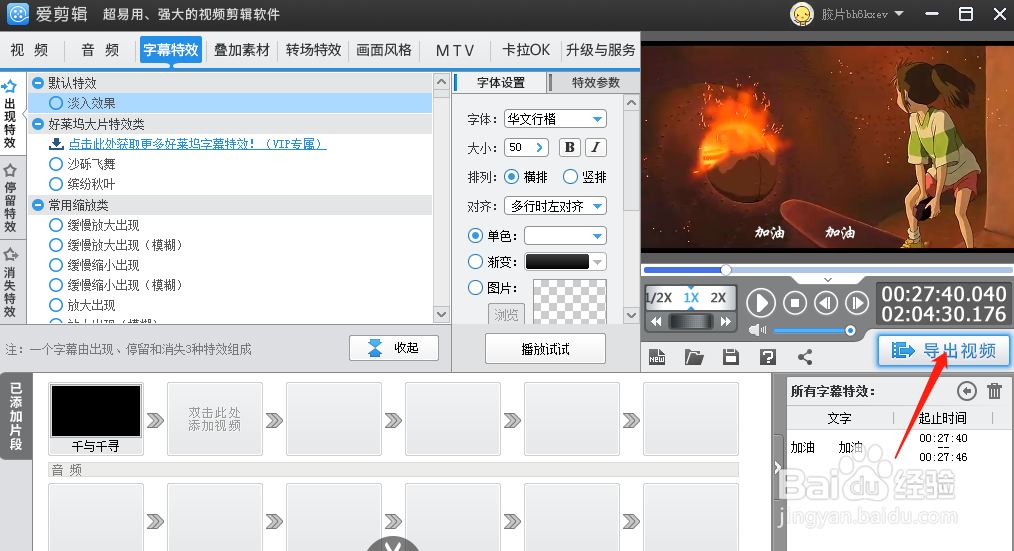Click the rewind double-arrow icon
The height and width of the screenshot is (551, 1014).
pyautogui.click(x=656, y=321)
